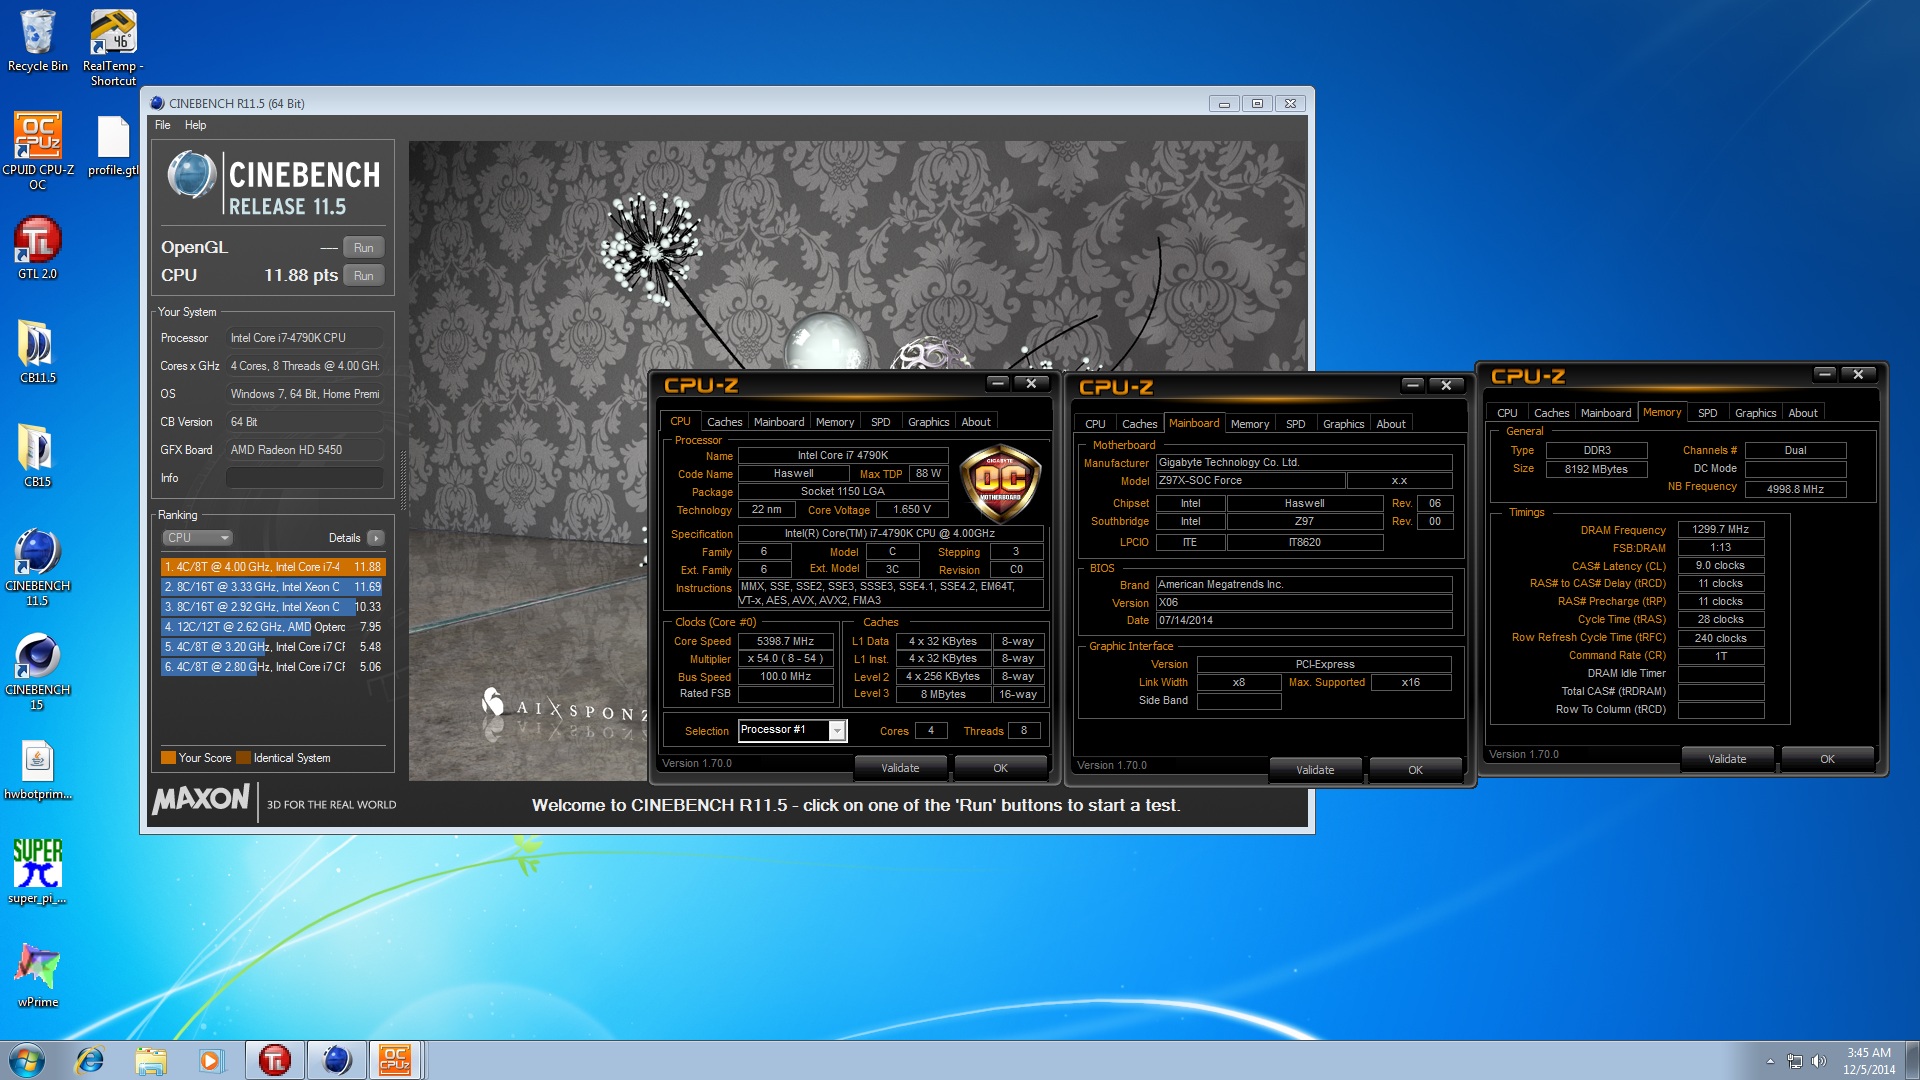This screenshot has height=1080, width=1920.
Task: Select ranking row 2 Intel Xeon 3.33 GHz
Action: (272, 587)
